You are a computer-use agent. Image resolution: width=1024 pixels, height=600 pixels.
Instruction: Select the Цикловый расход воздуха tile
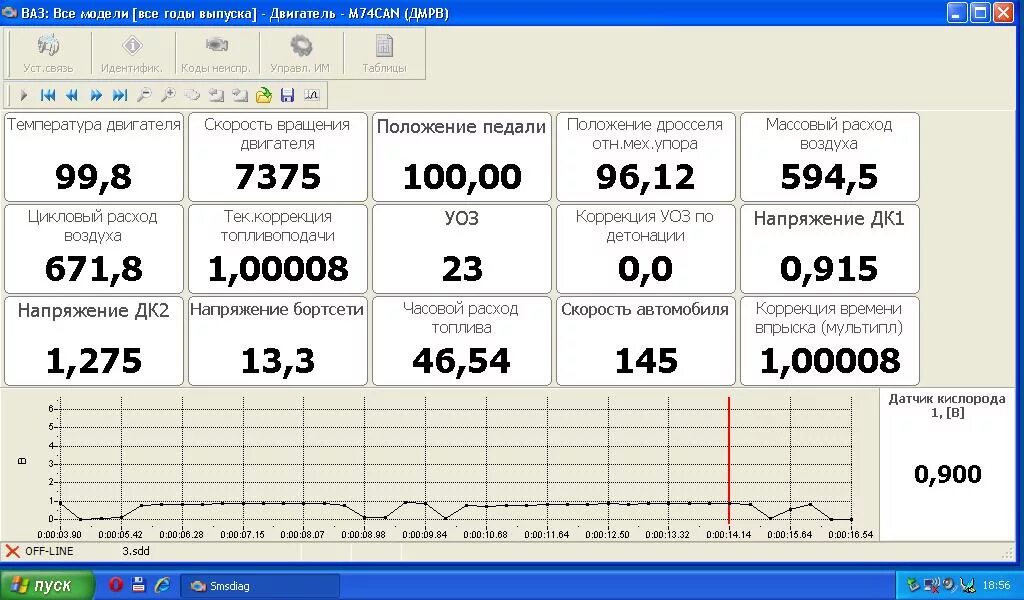pyautogui.click(x=94, y=249)
